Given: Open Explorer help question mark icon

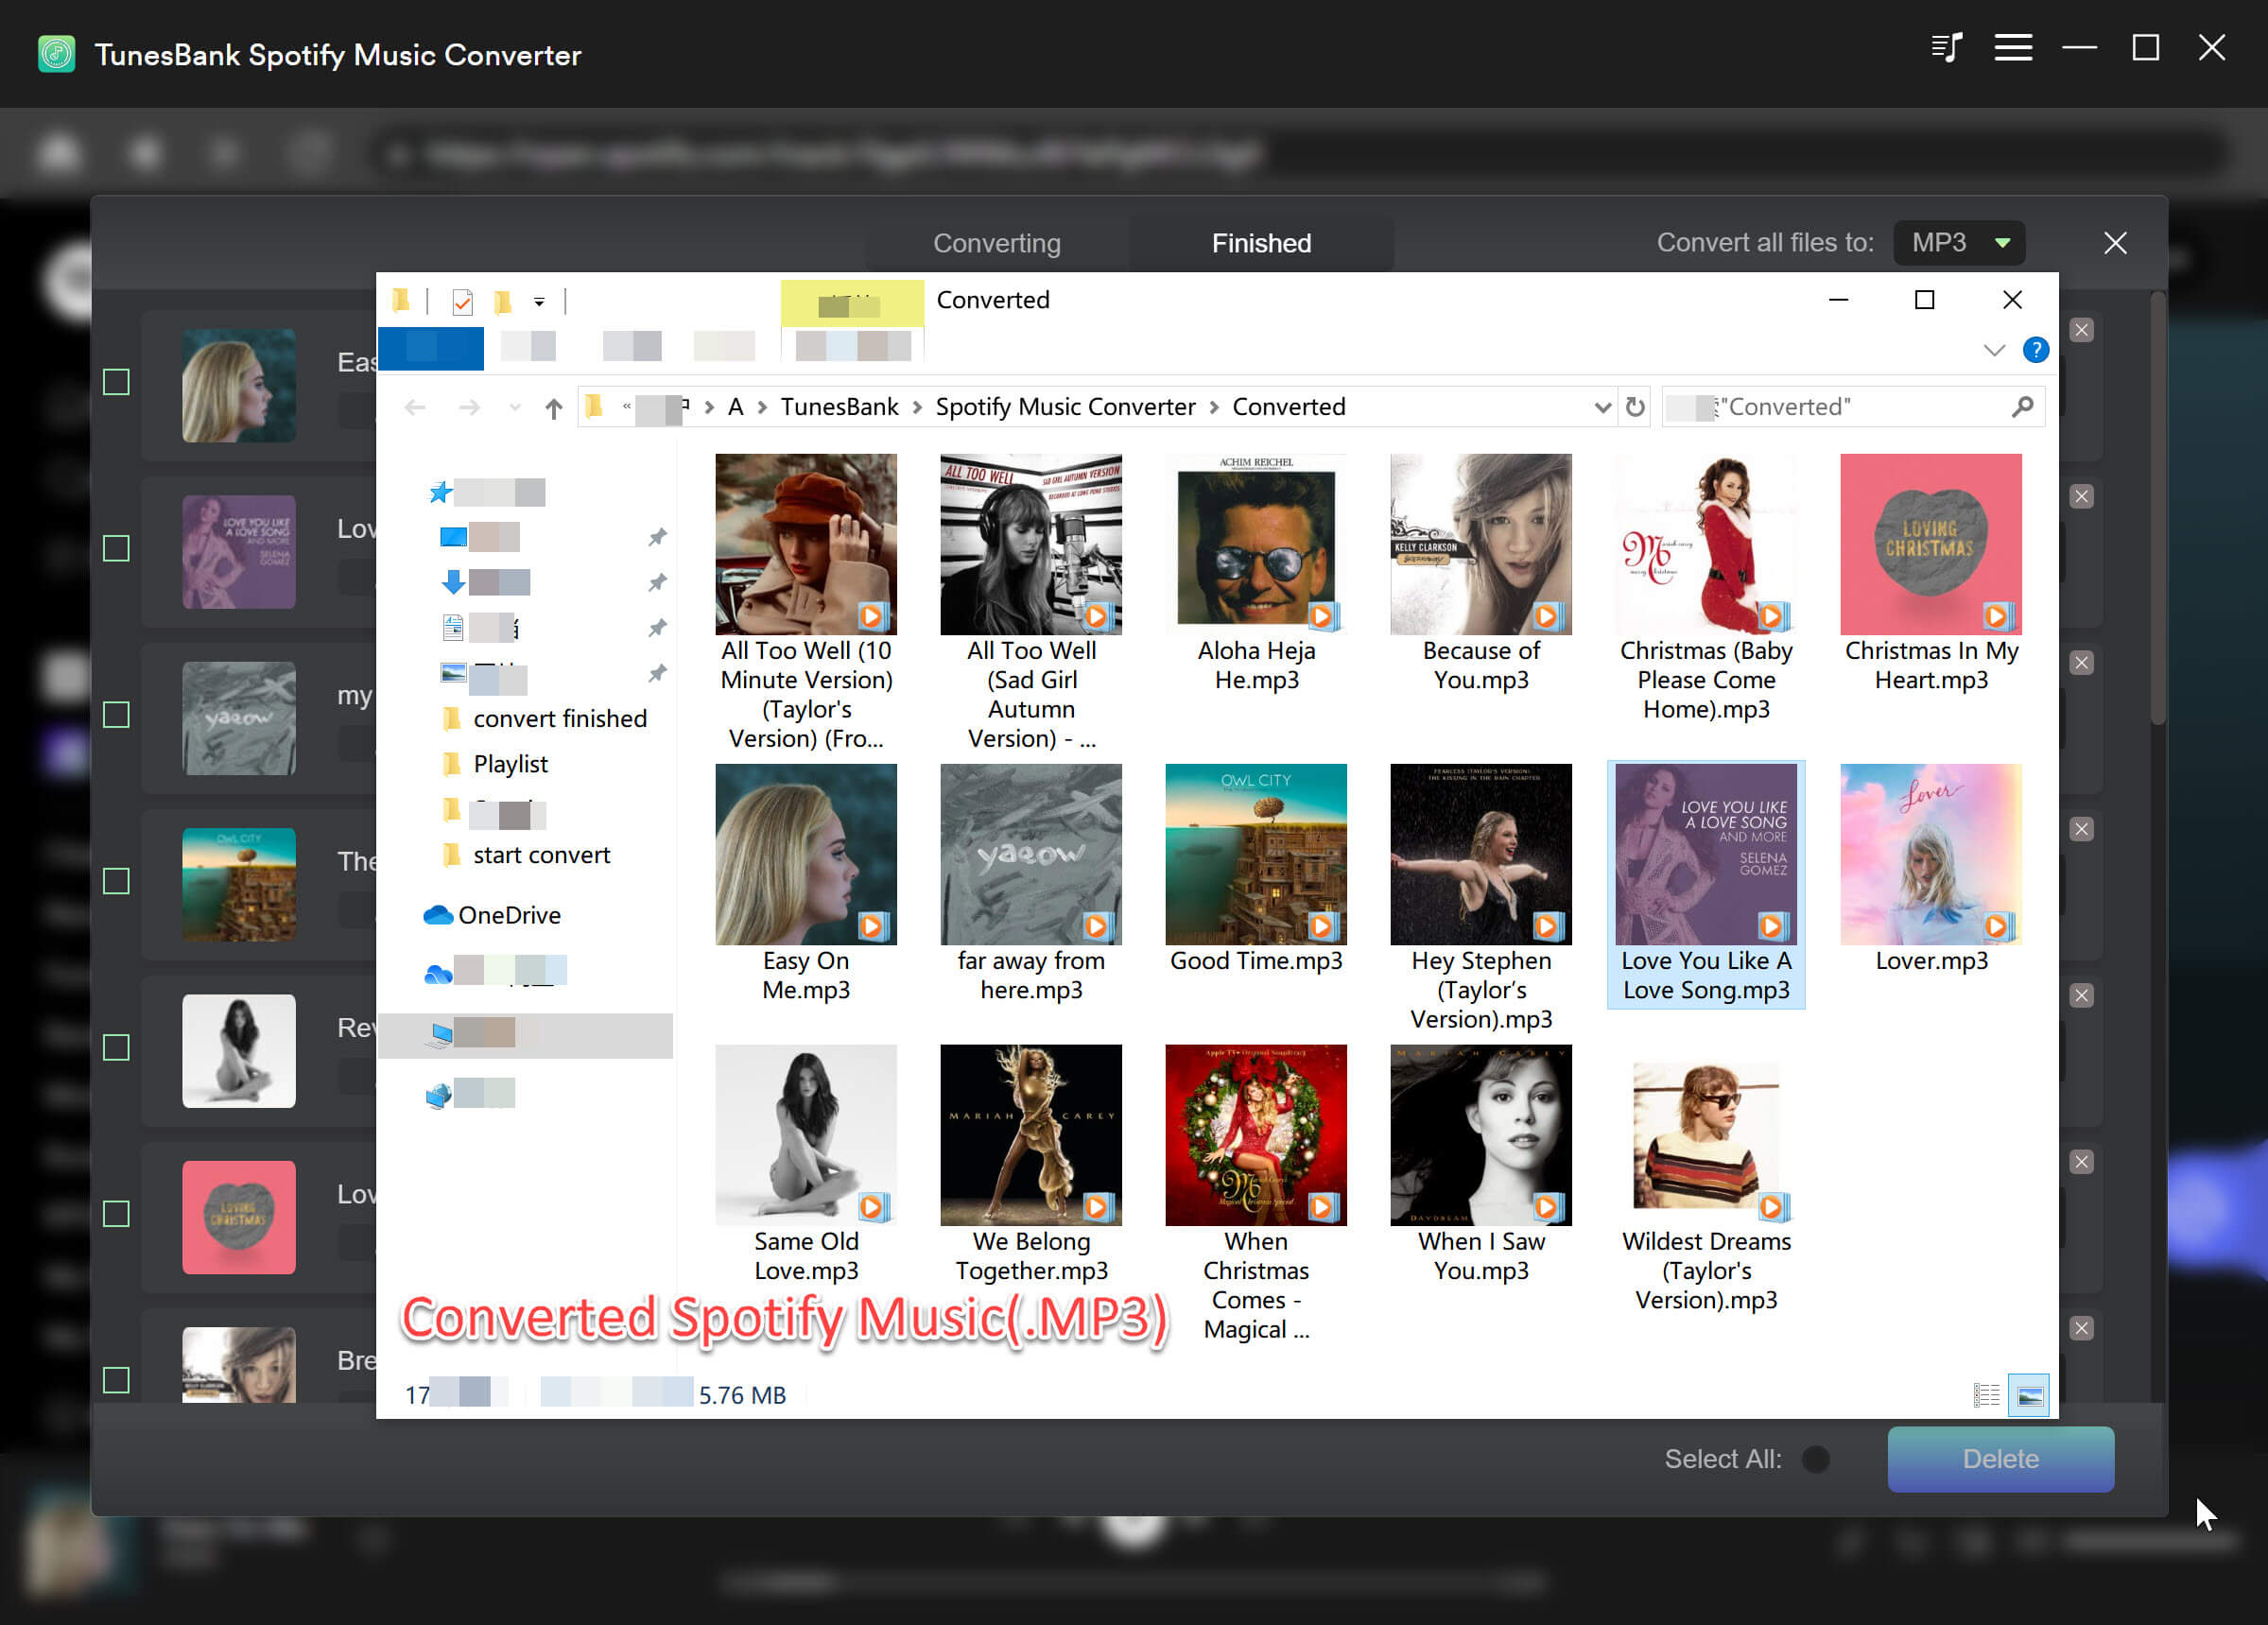Looking at the screenshot, I should tap(2035, 350).
